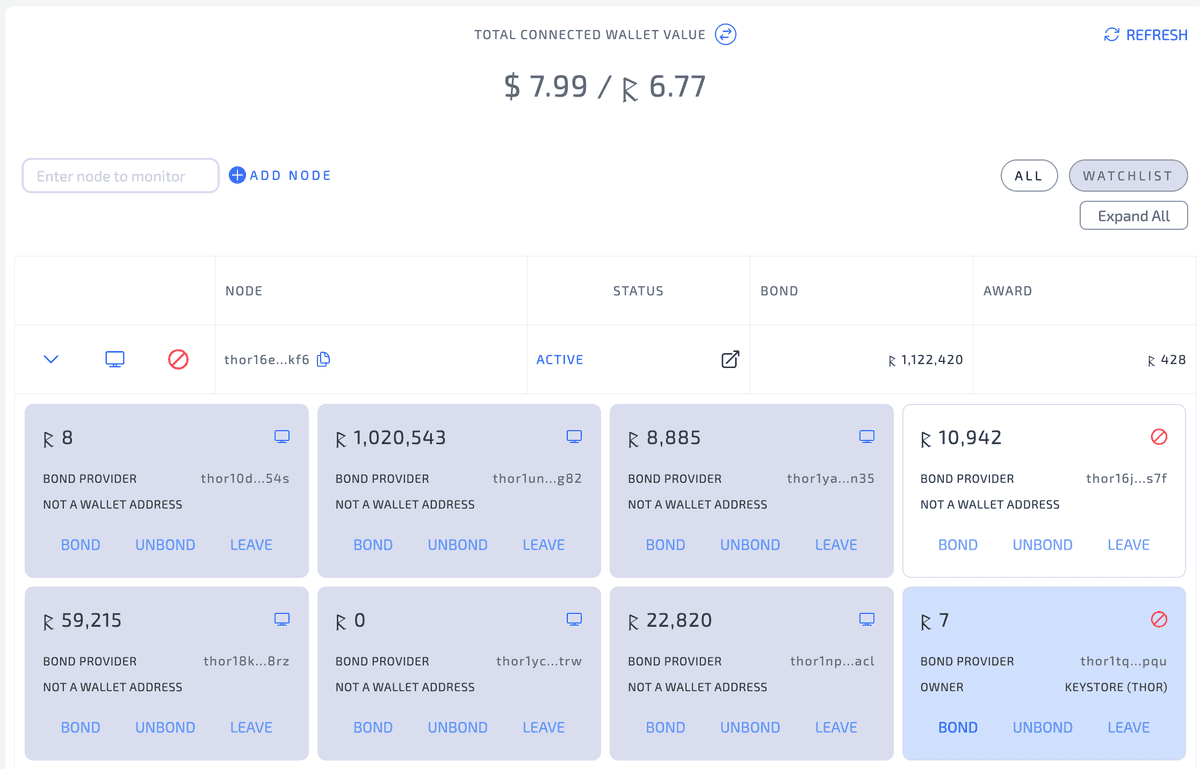Click BOND on the thor1tq...pqu owner card
This screenshot has width=1200, height=769.
click(957, 727)
